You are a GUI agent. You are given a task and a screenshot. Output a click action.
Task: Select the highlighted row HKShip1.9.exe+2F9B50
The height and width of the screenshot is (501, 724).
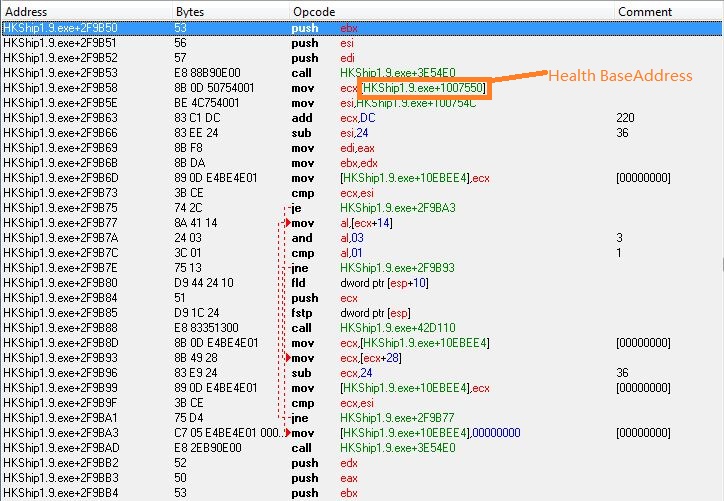click(x=362, y=28)
